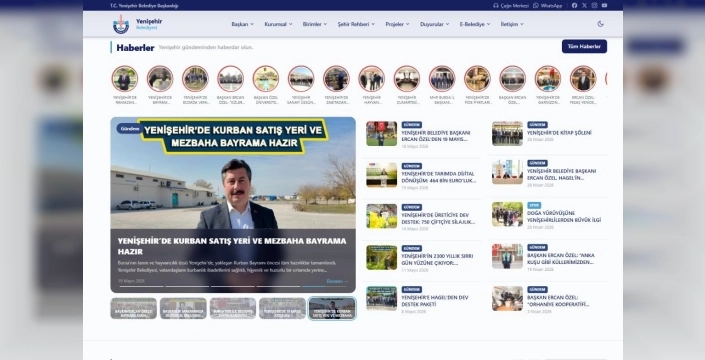Expand the Şehir Rehberi dropdown menu
Image resolution: width=705 pixels, height=360 pixels.
point(356,24)
